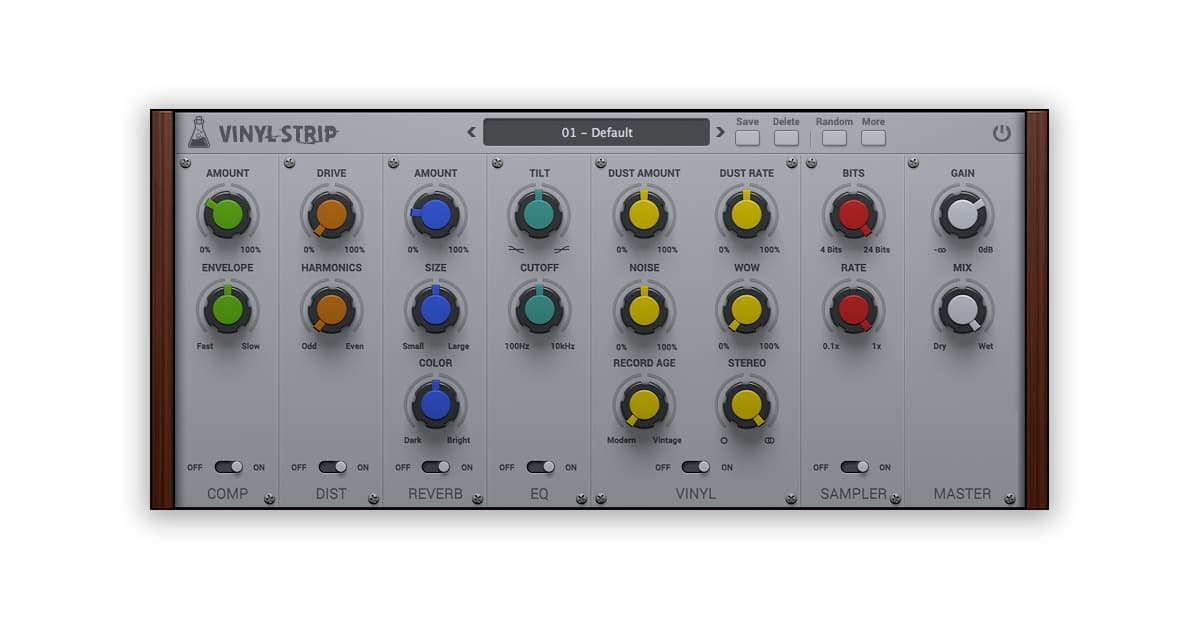Toggle the VINYL section on/off switch

(x=695, y=467)
